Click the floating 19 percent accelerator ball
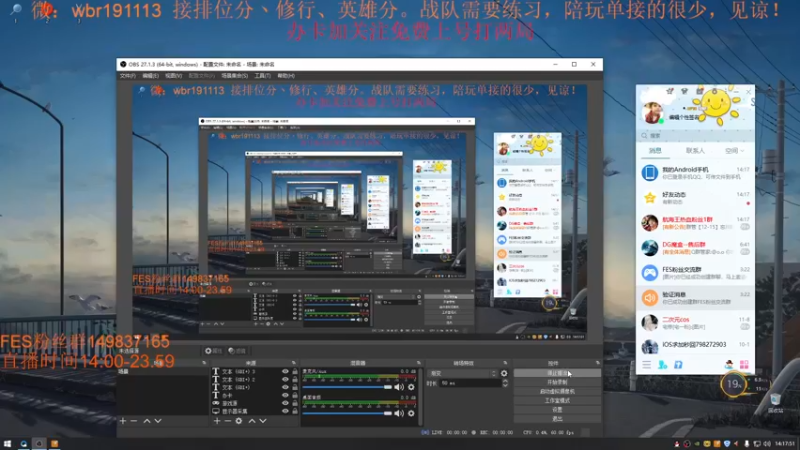800x450 pixels. tap(733, 384)
